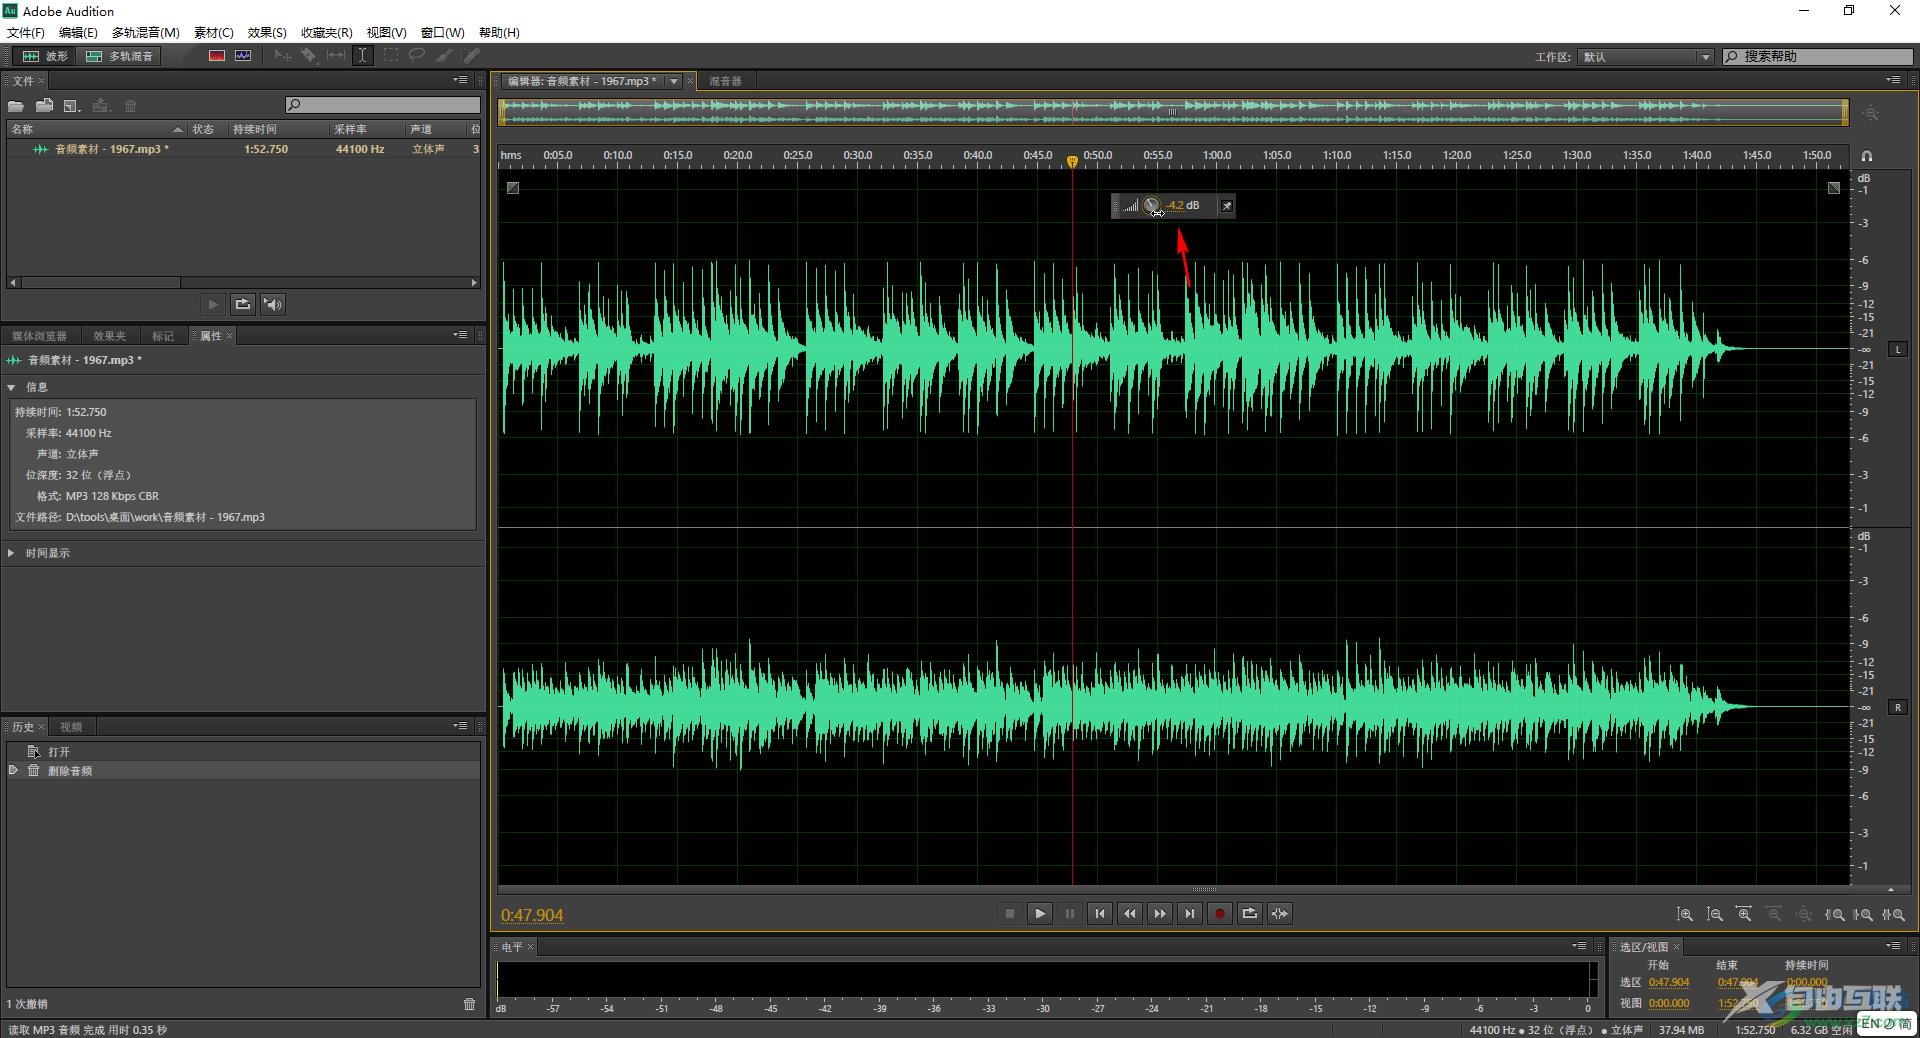The width and height of the screenshot is (1920, 1038).
Task: Select the Move tool
Action: point(283,56)
